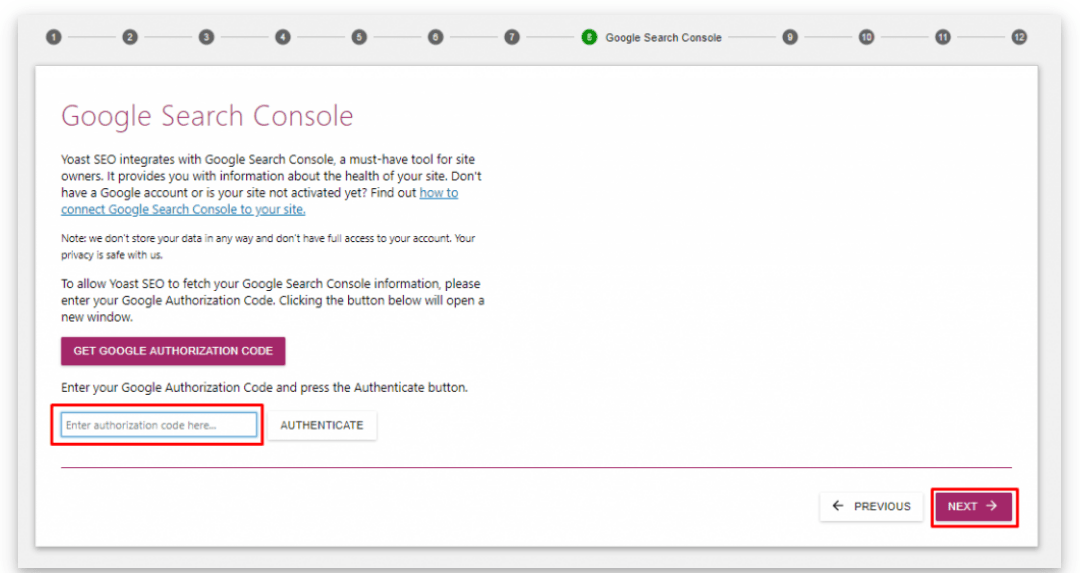
Task: Skip ahead to step 9
Action: tap(790, 37)
